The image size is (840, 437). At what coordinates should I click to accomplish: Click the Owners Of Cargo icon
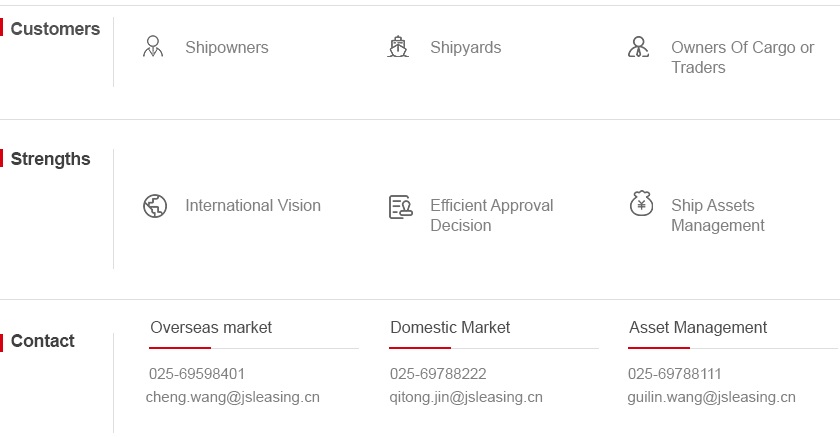click(x=638, y=47)
